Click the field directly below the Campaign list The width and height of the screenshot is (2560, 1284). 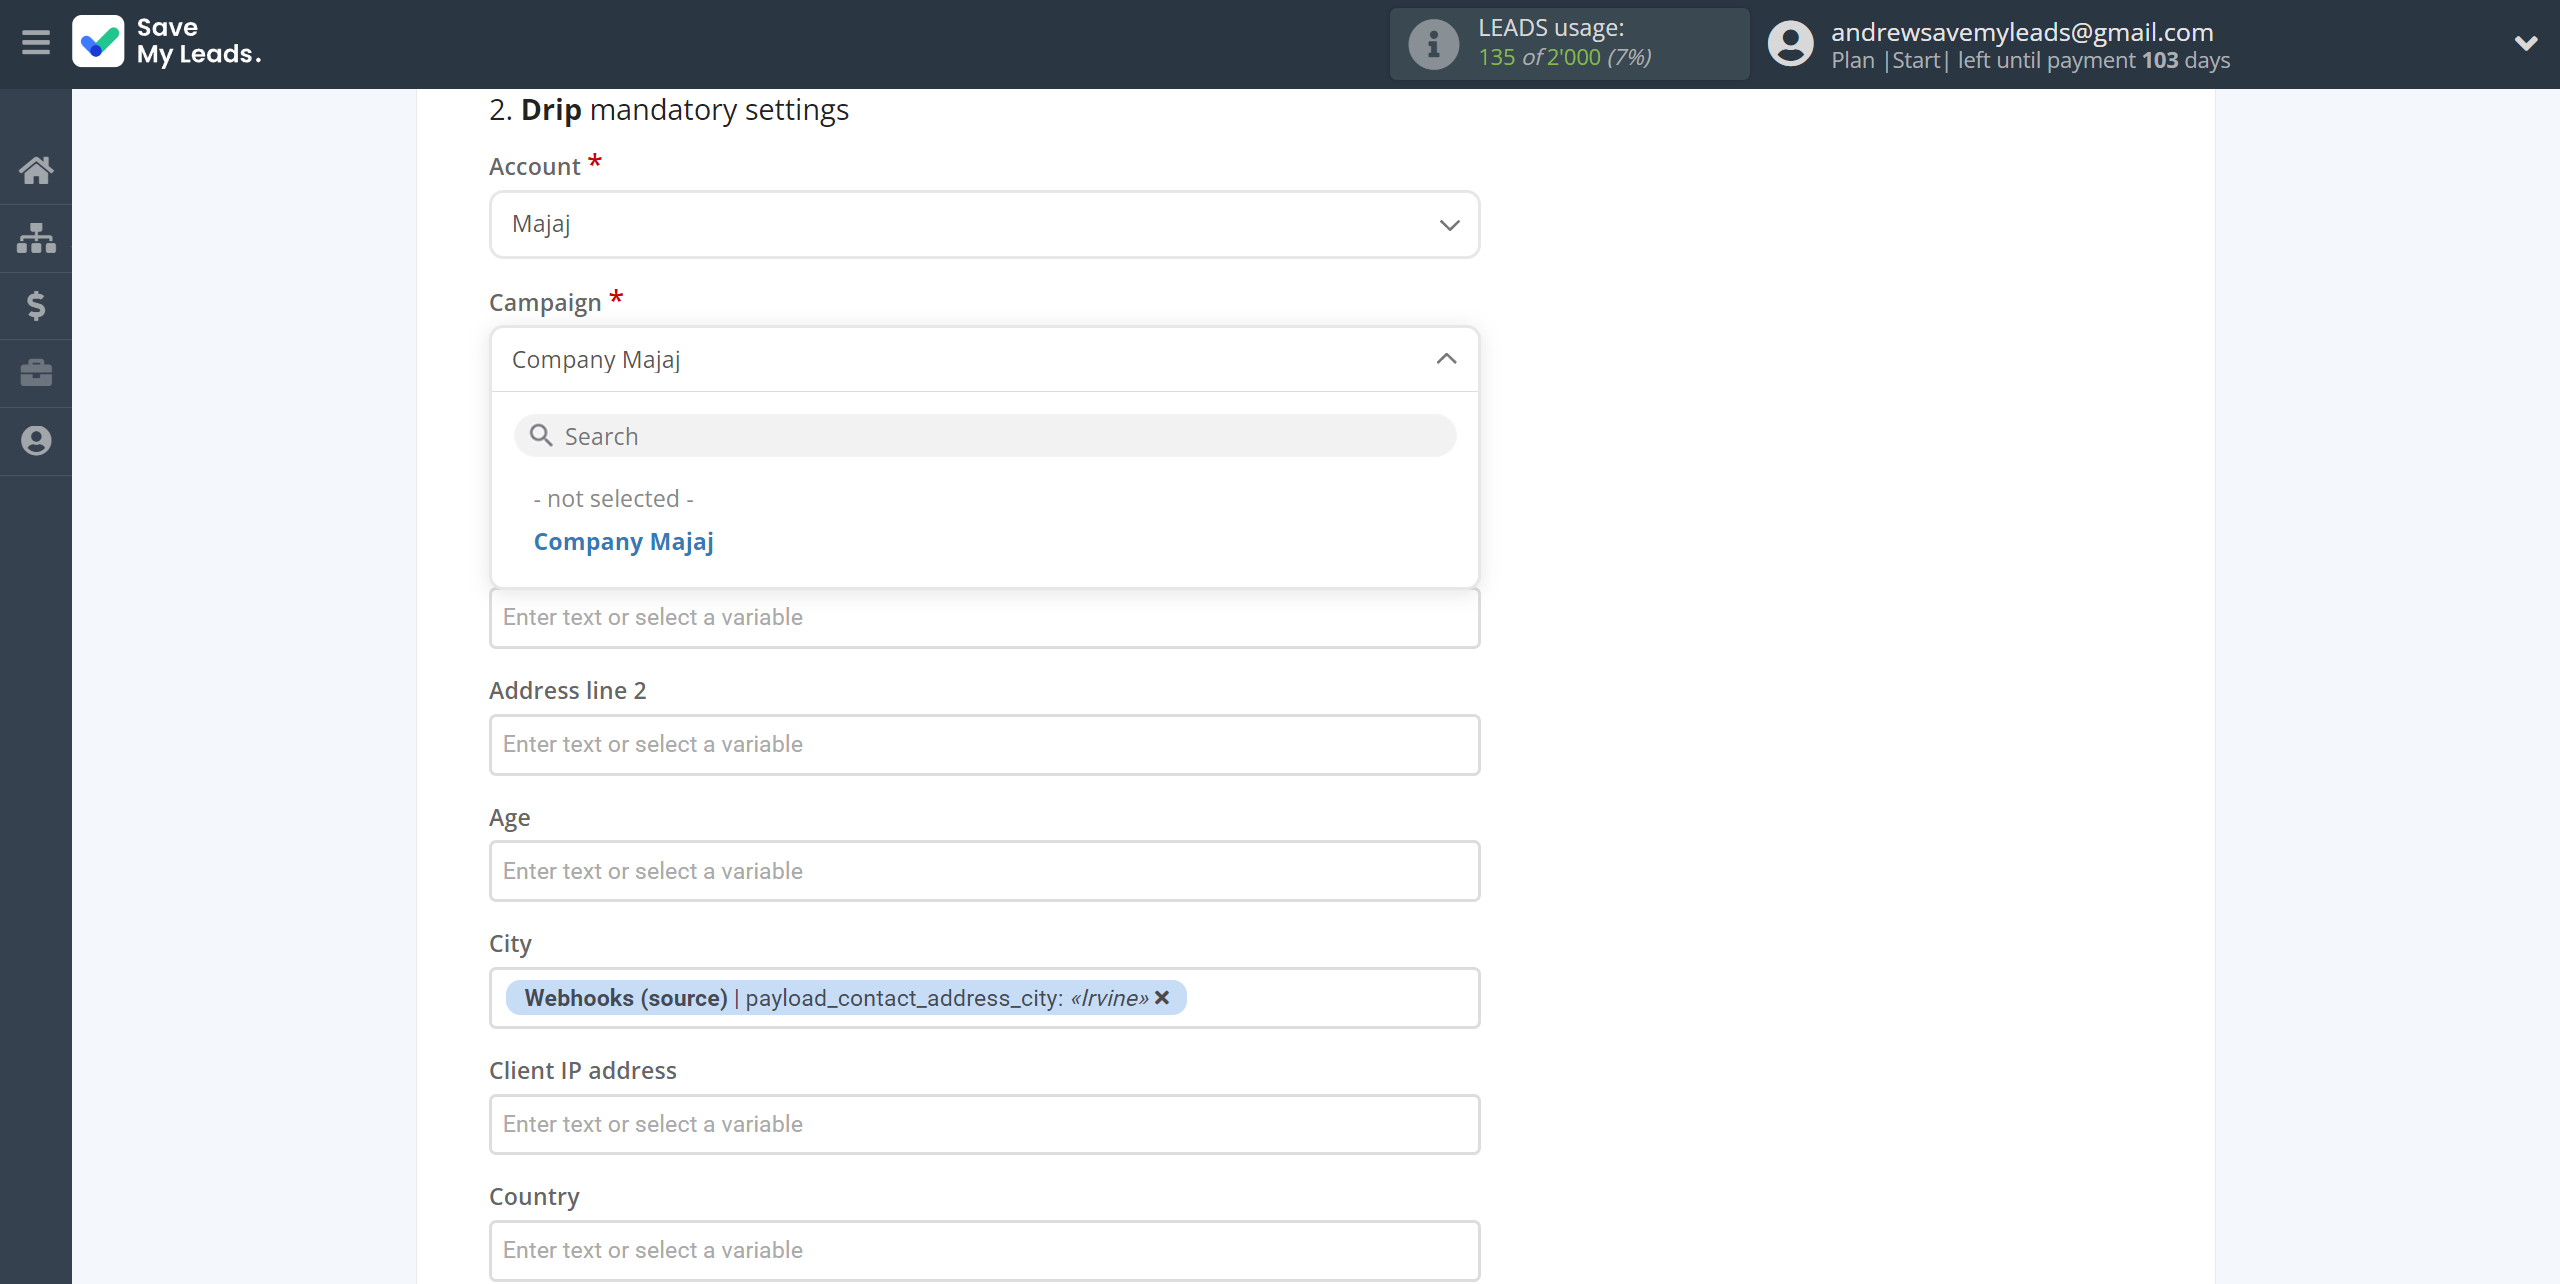984,618
